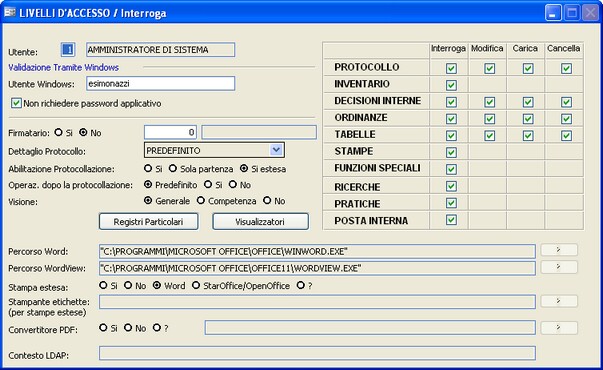Screen dimensions: 603x370
Task: Toggle FUNZIONI SPECIALI Interroga checkbox
Action: click(451, 169)
